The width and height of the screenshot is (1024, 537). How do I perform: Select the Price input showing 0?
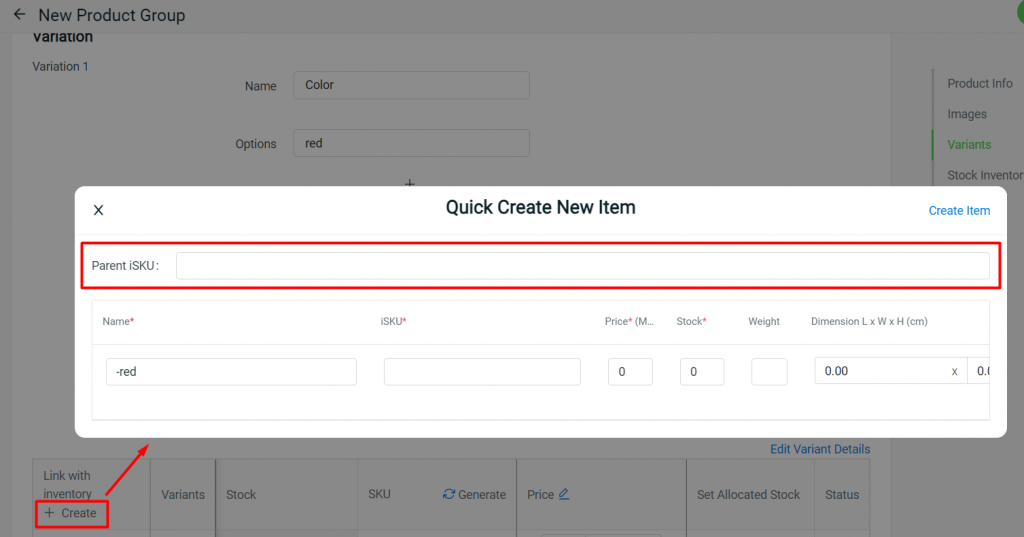click(630, 372)
